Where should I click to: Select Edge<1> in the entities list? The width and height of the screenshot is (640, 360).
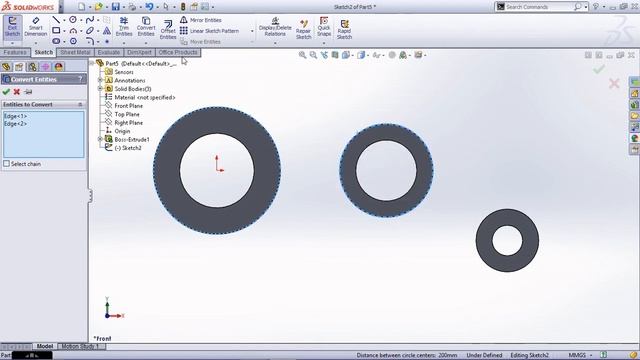(x=16, y=116)
